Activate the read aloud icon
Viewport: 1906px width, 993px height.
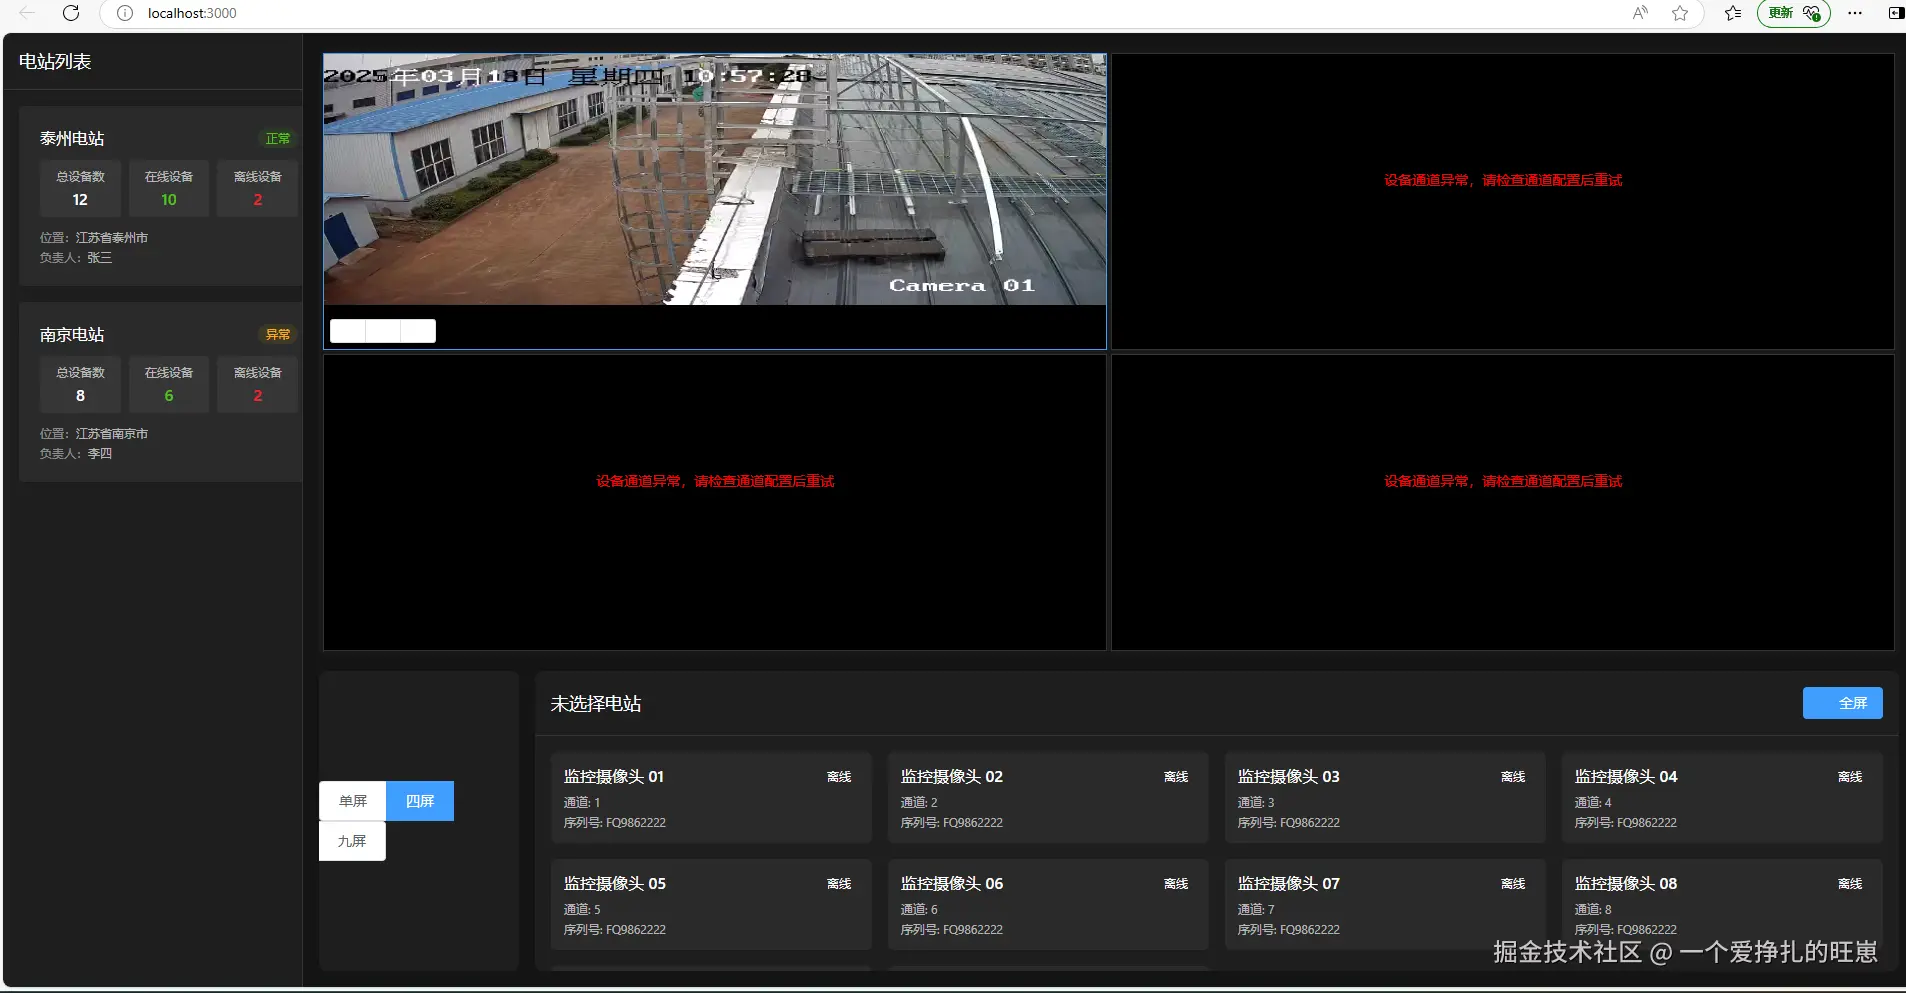1640,13
